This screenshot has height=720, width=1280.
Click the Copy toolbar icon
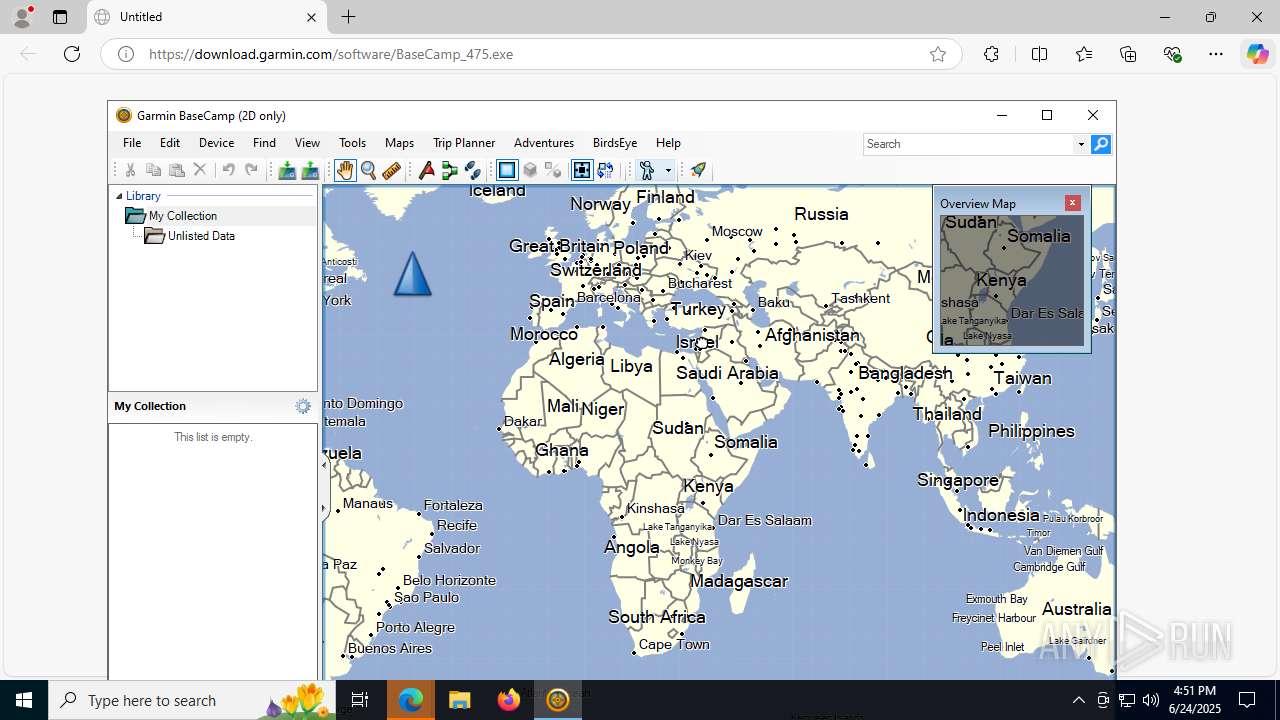click(153, 170)
